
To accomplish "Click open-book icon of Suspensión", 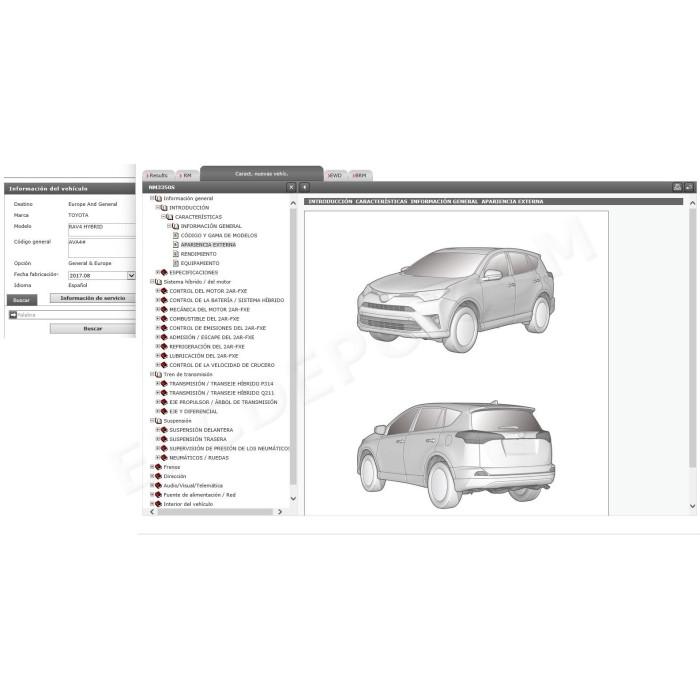I will click(x=158, y=421).
